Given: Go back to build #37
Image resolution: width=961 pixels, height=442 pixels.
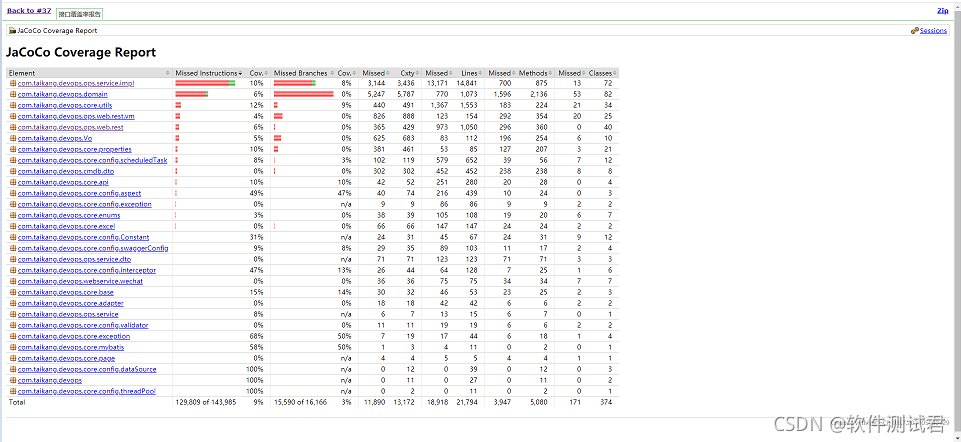Looking at the screenshot, I should point(29,10).
